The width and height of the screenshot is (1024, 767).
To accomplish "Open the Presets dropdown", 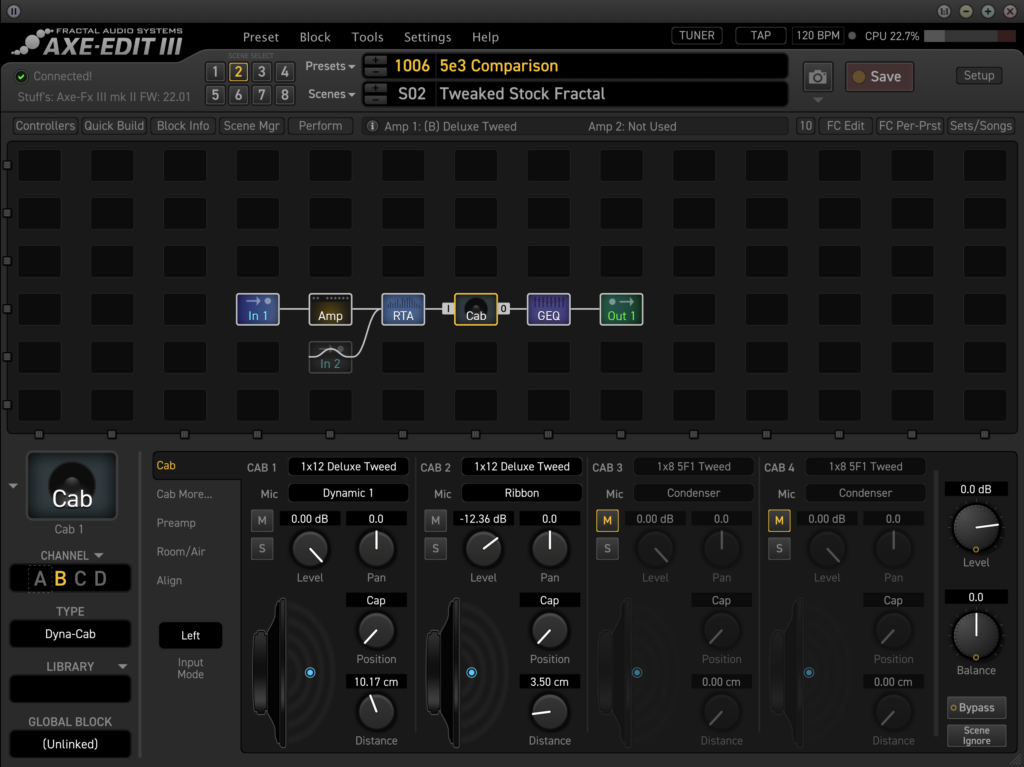I will point(330,66).
